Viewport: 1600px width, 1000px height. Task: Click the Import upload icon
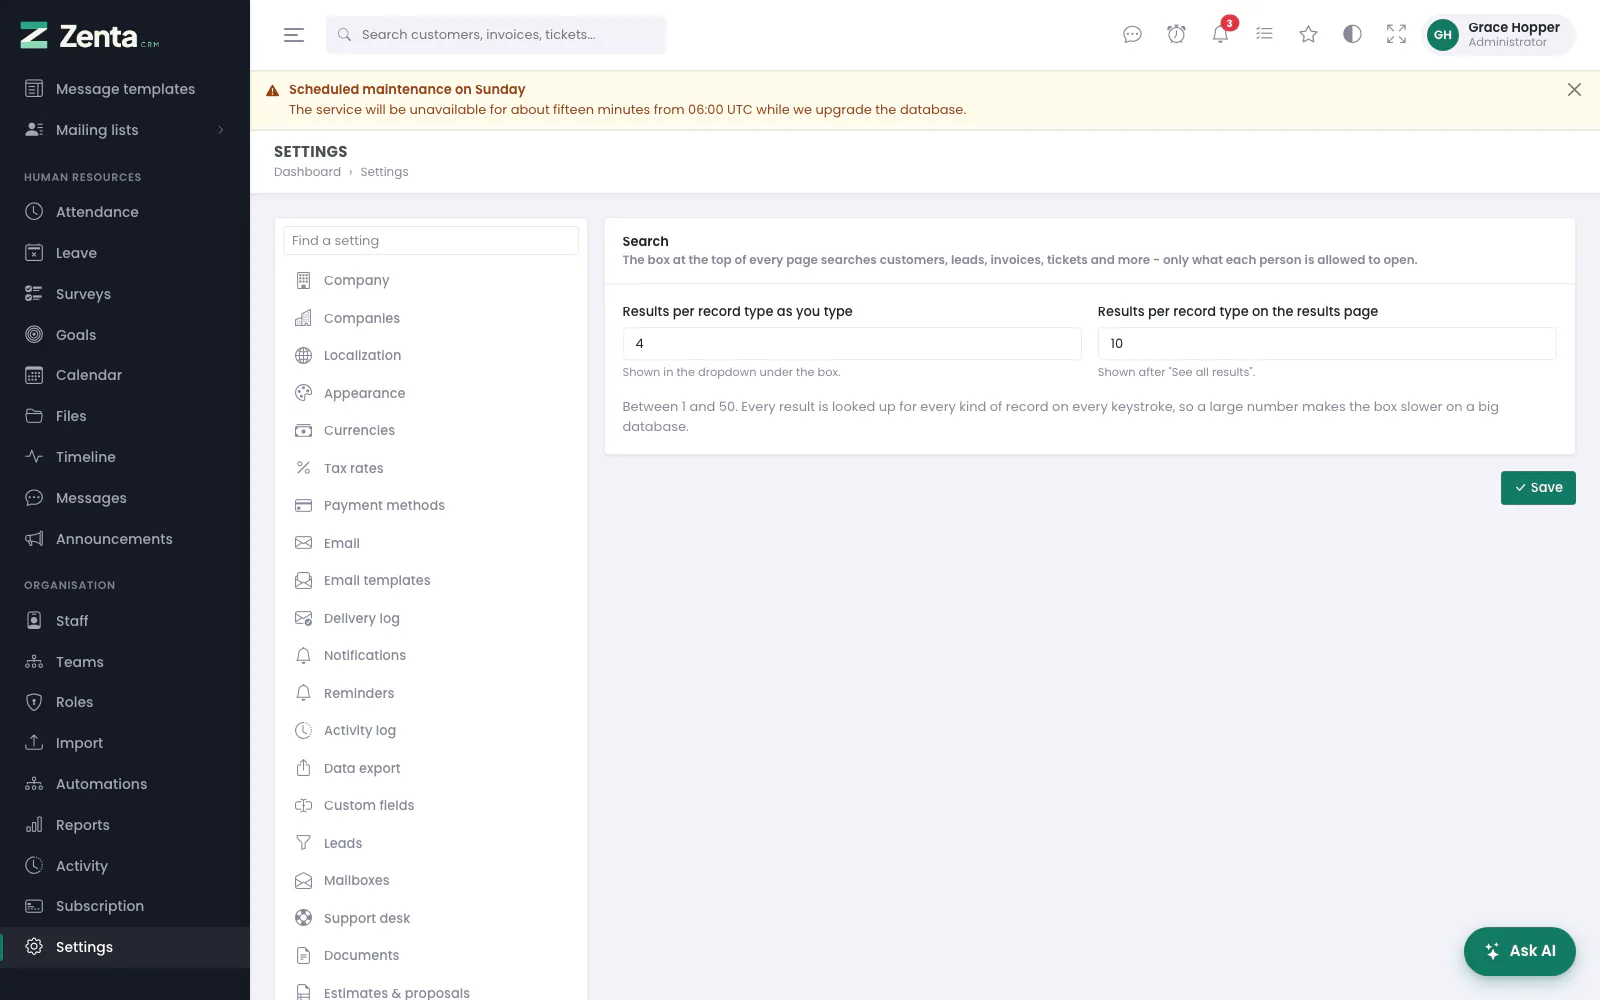click(x=34, y=743)
